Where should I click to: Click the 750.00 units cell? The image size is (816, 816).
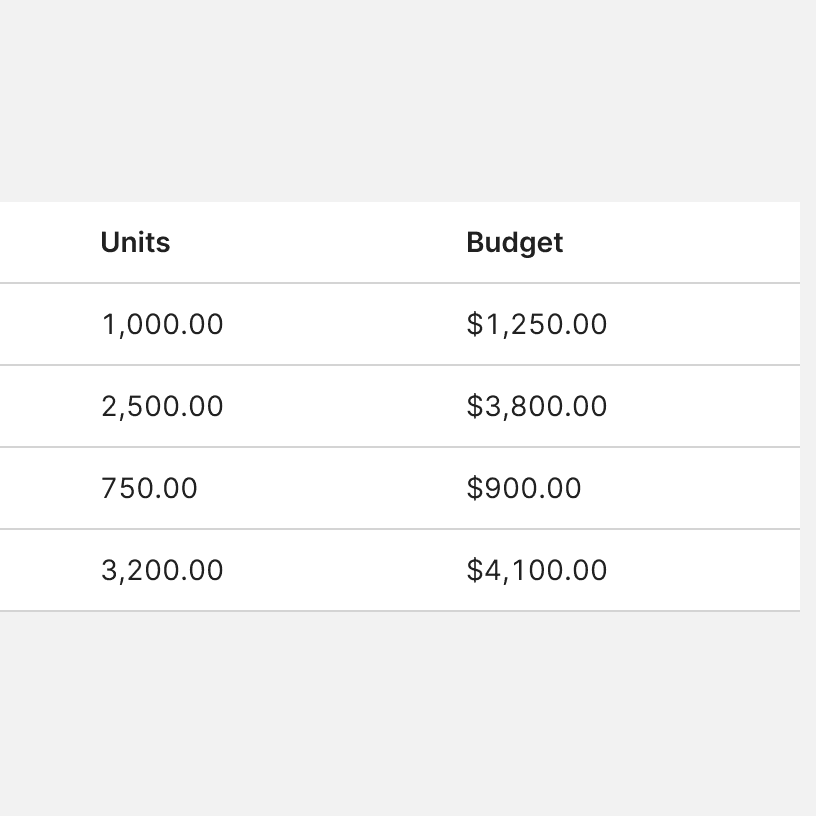tap(149, 489)
